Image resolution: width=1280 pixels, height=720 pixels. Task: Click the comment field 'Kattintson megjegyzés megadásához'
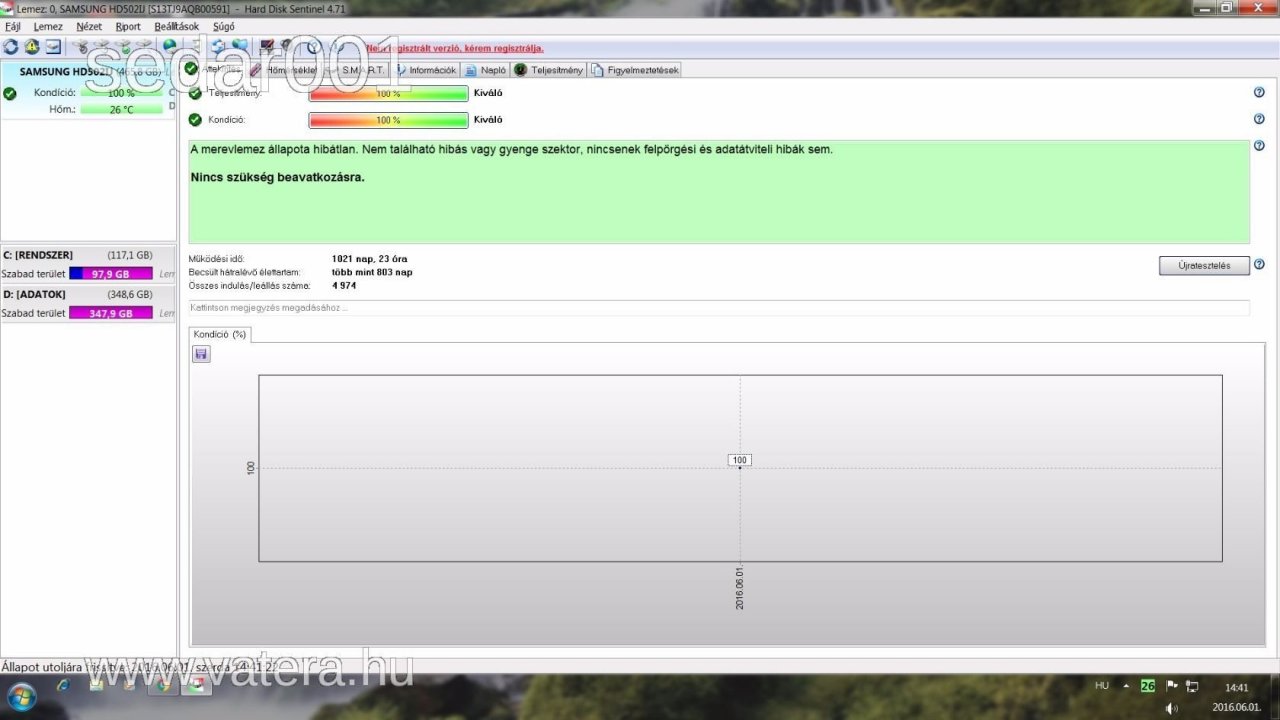[x=719, y=307]
